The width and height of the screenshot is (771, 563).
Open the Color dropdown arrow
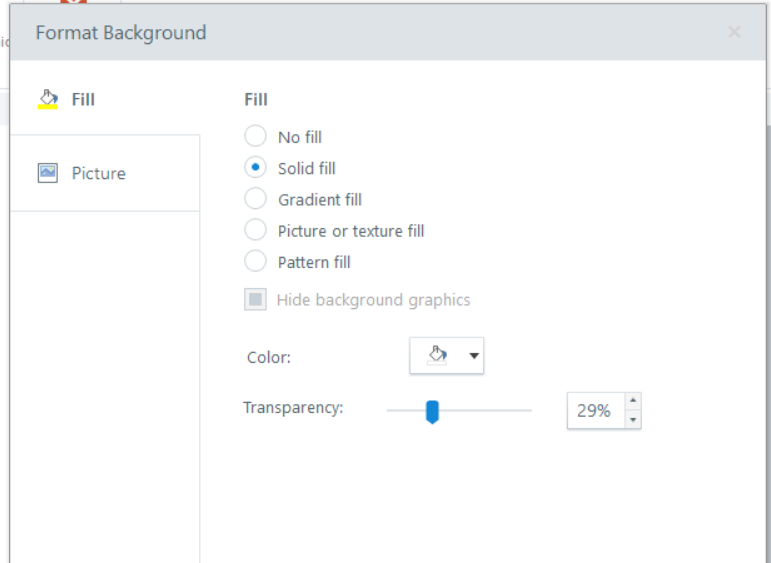click(474, 356)
